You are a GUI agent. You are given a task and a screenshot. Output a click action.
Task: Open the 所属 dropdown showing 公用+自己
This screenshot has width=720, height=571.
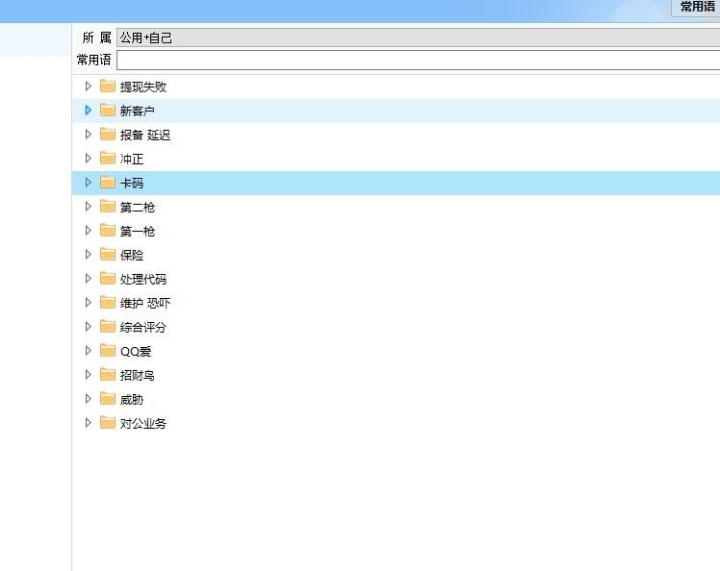click(417, 38)
